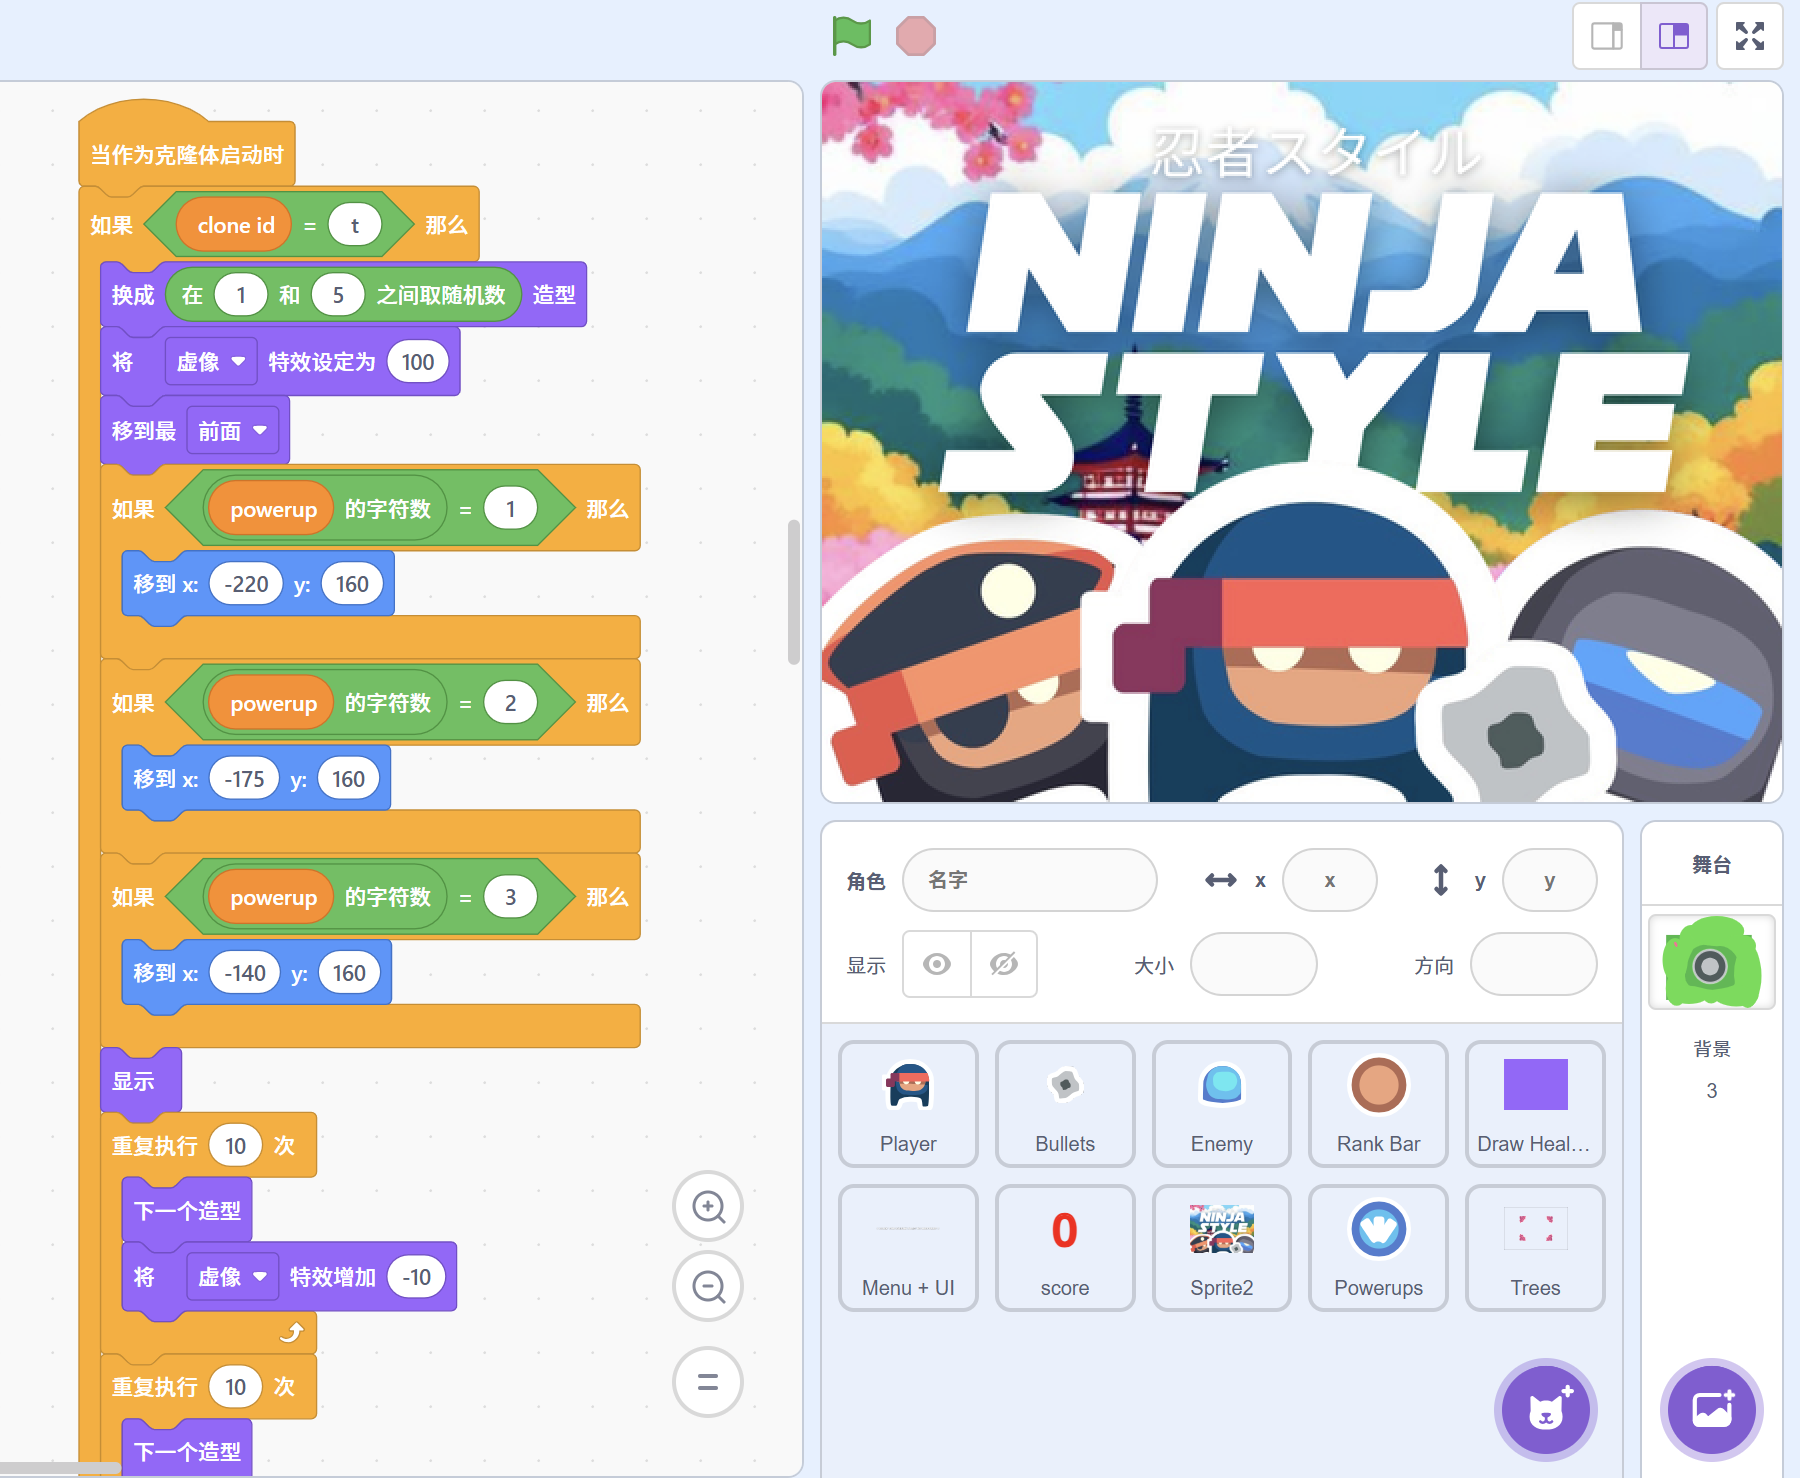The image size is (1800, 1478).
Task: Click the powerup length comparison value 1
Action: point(510,509)
